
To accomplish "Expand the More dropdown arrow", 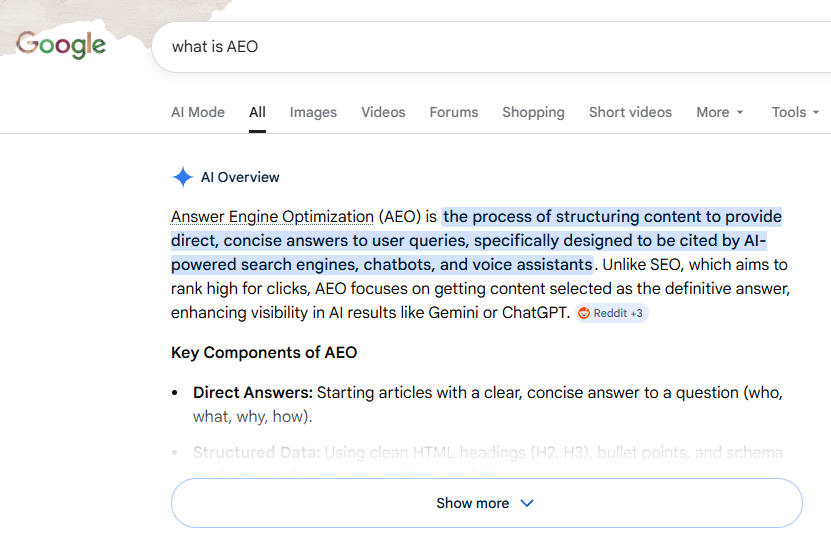I will pos(740,112).
